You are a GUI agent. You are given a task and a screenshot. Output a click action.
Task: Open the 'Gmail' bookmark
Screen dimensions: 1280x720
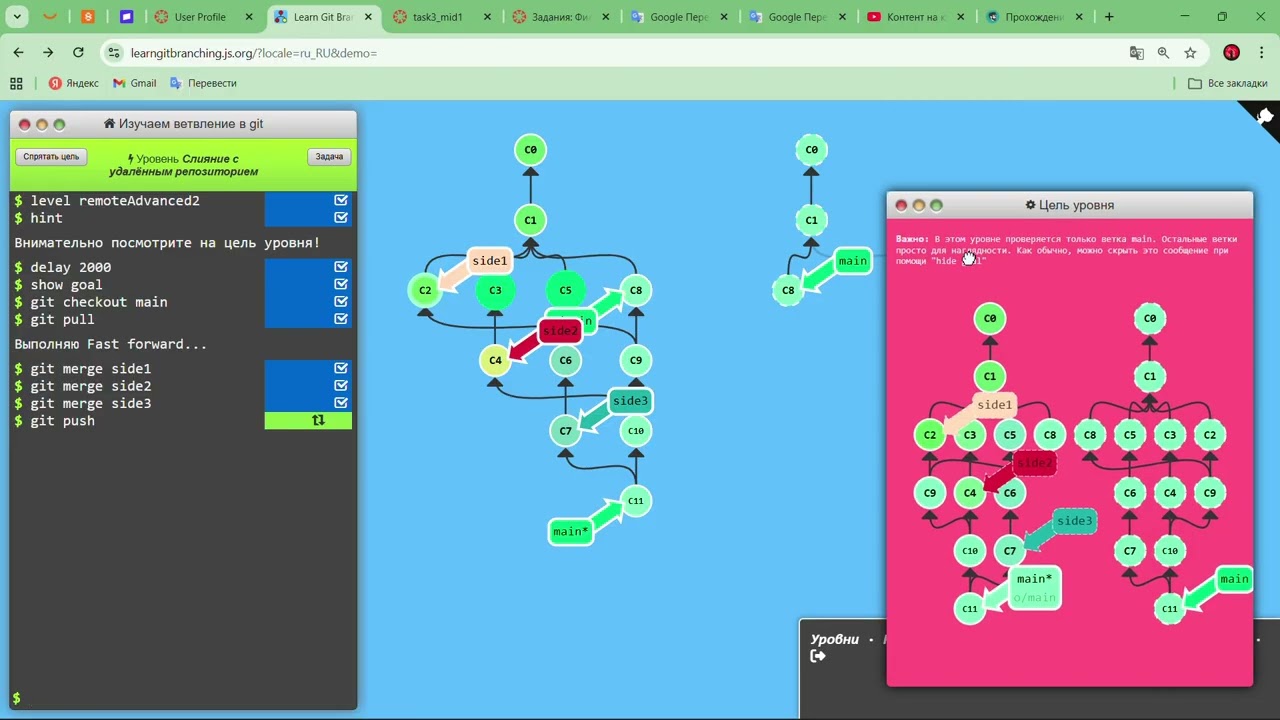pyautogui.click(x=134, y=83)
